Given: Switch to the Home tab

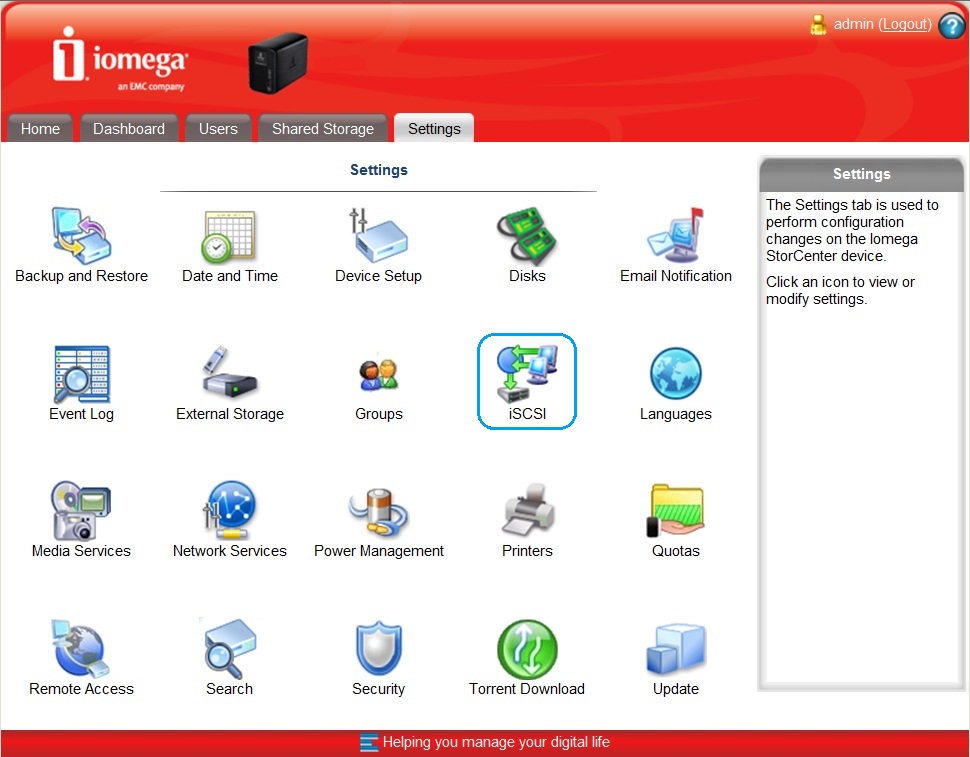Looking at the screenshot, I should (x=40, y=129).
